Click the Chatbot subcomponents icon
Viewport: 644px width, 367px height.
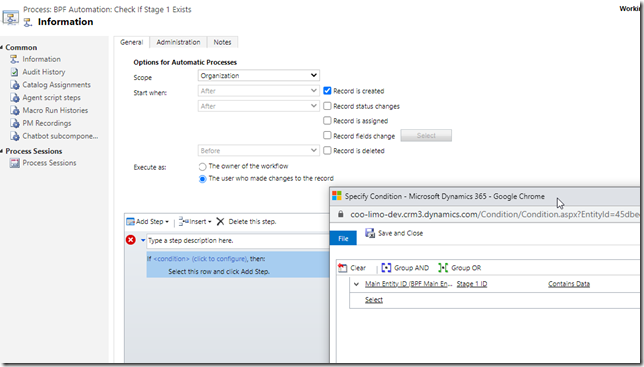(14, 136)
